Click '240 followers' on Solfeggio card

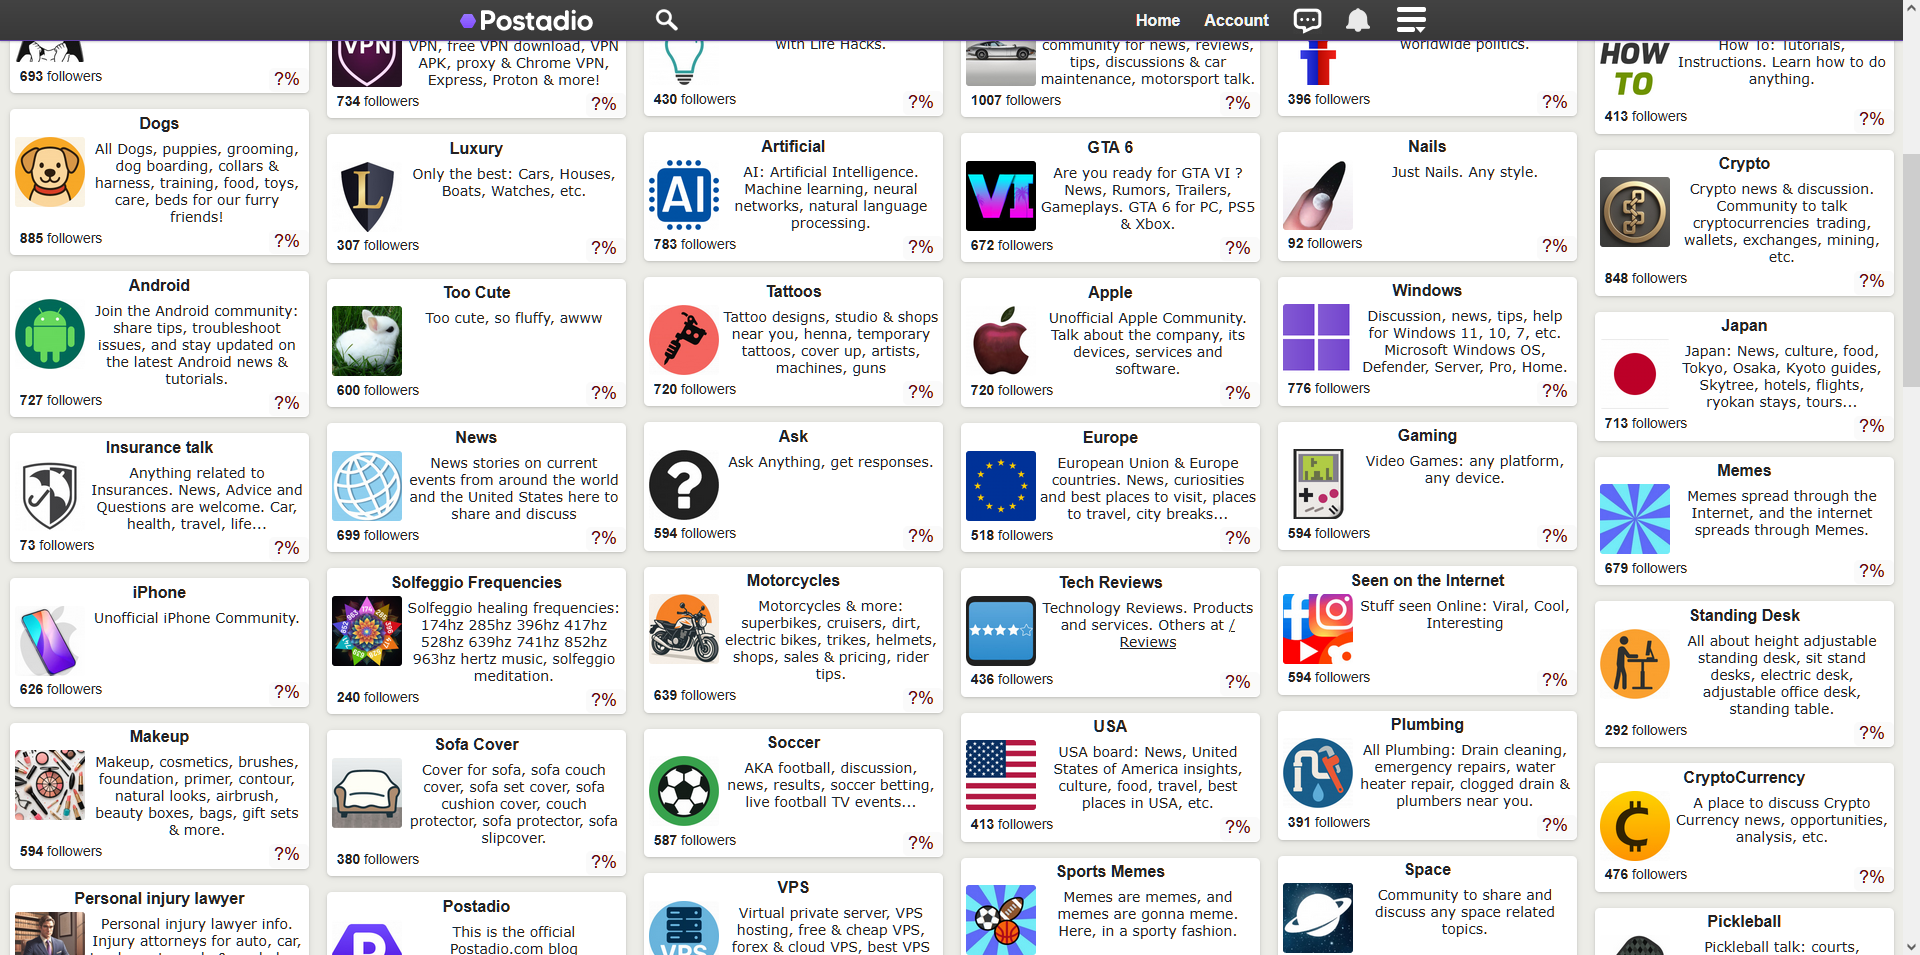coord(378,697)
